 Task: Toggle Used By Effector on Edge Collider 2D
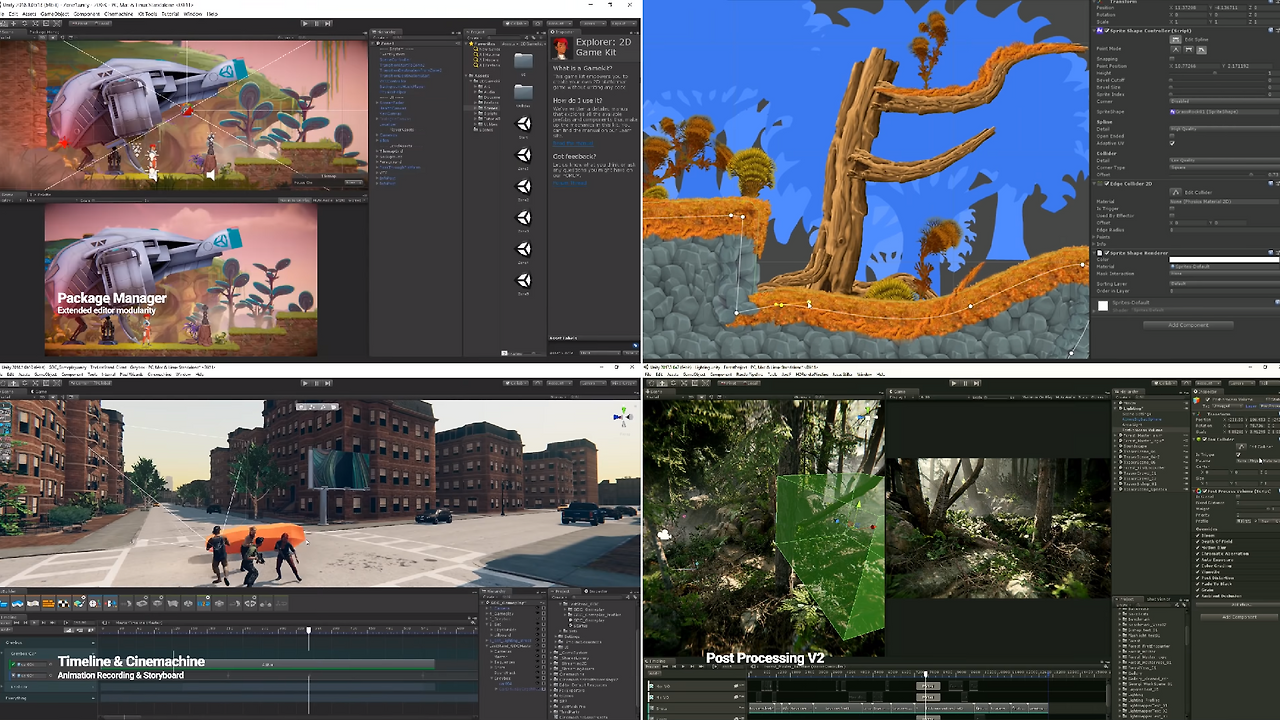tap(1173, 215)
